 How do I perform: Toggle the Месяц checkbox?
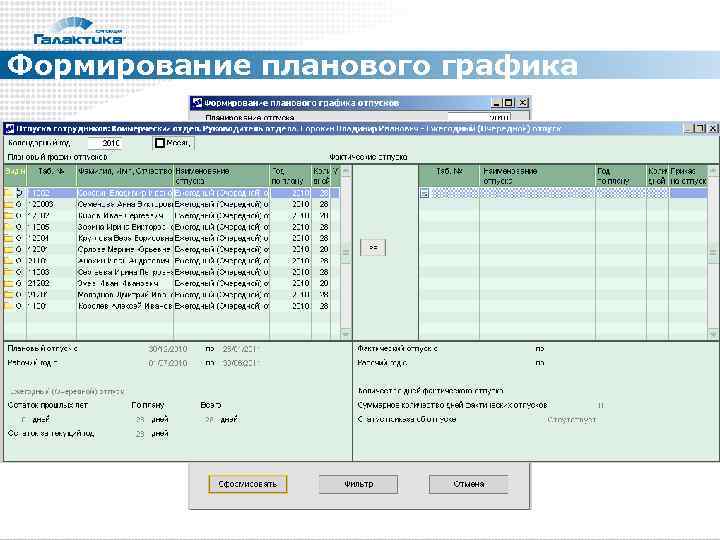click(159, 143)
